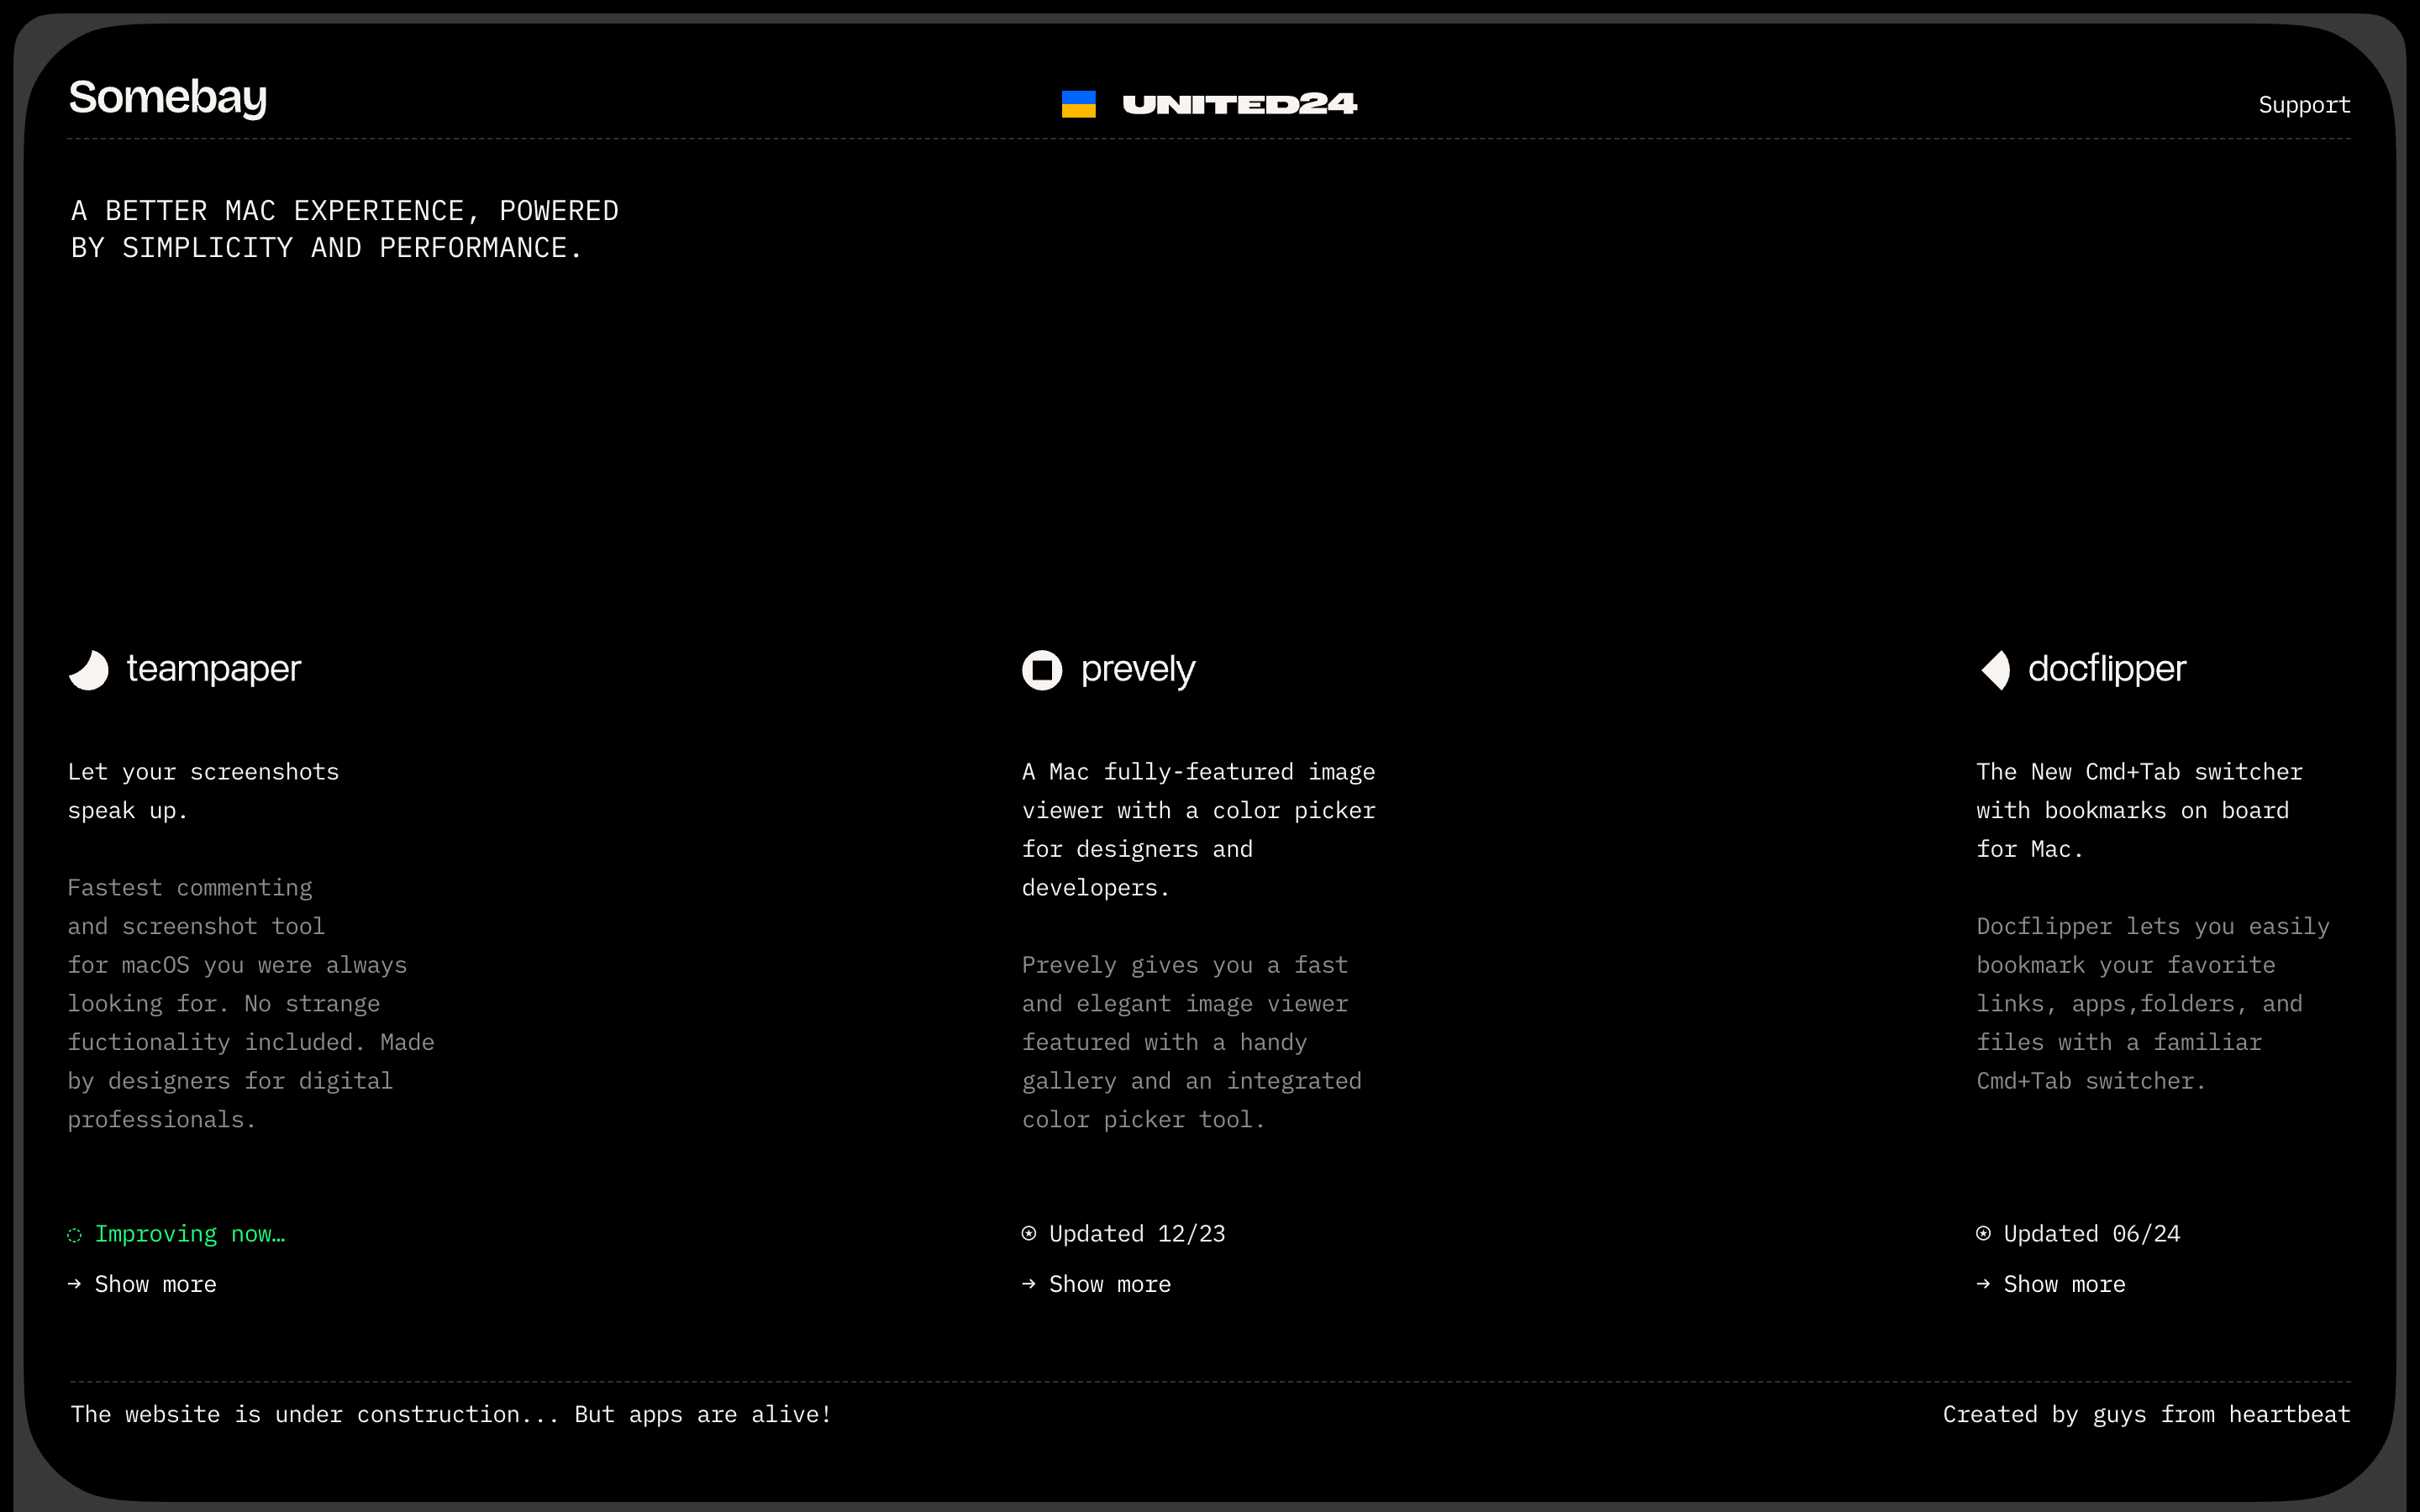Click the prevely circle-square app icon
The width and height of the screenshot is (2420, 1512).
click(1042, 670)
